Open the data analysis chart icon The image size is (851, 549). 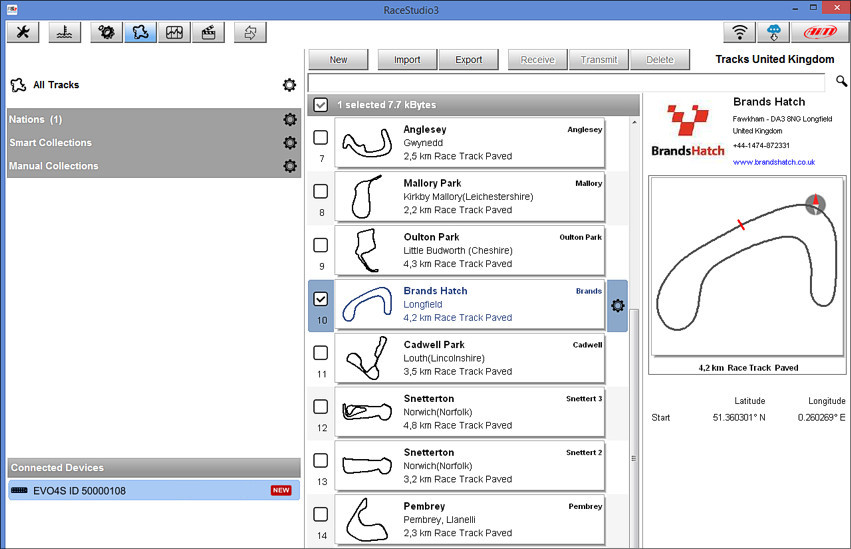pyautogui.click(x=174, y=33)
